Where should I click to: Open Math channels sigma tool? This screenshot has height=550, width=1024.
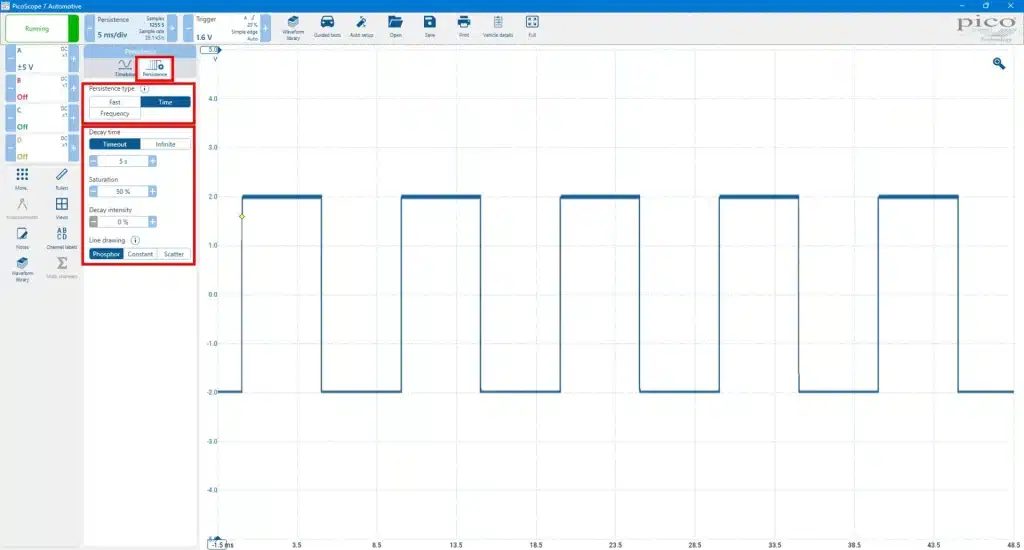point(61,267)
